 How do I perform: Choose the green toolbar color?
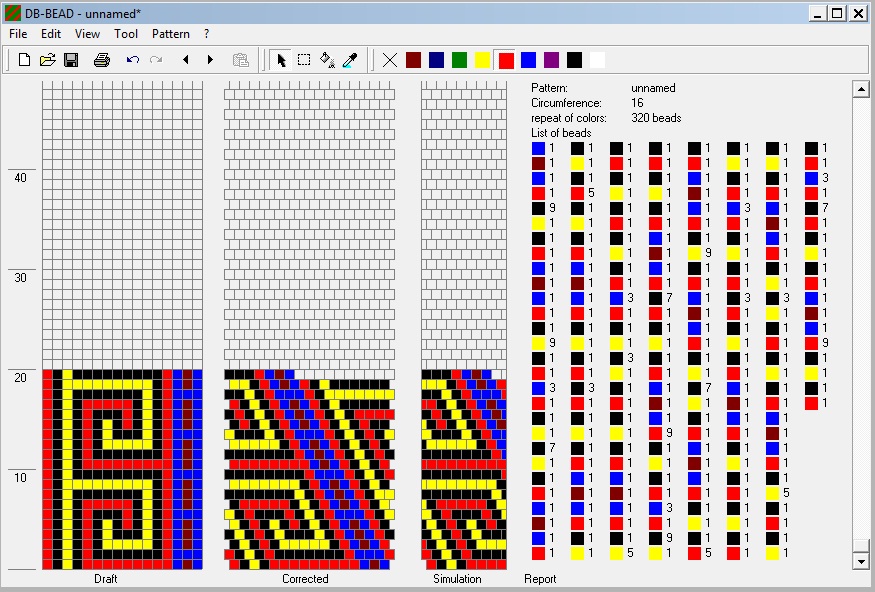pyautogui.click(x=459, y=60)
